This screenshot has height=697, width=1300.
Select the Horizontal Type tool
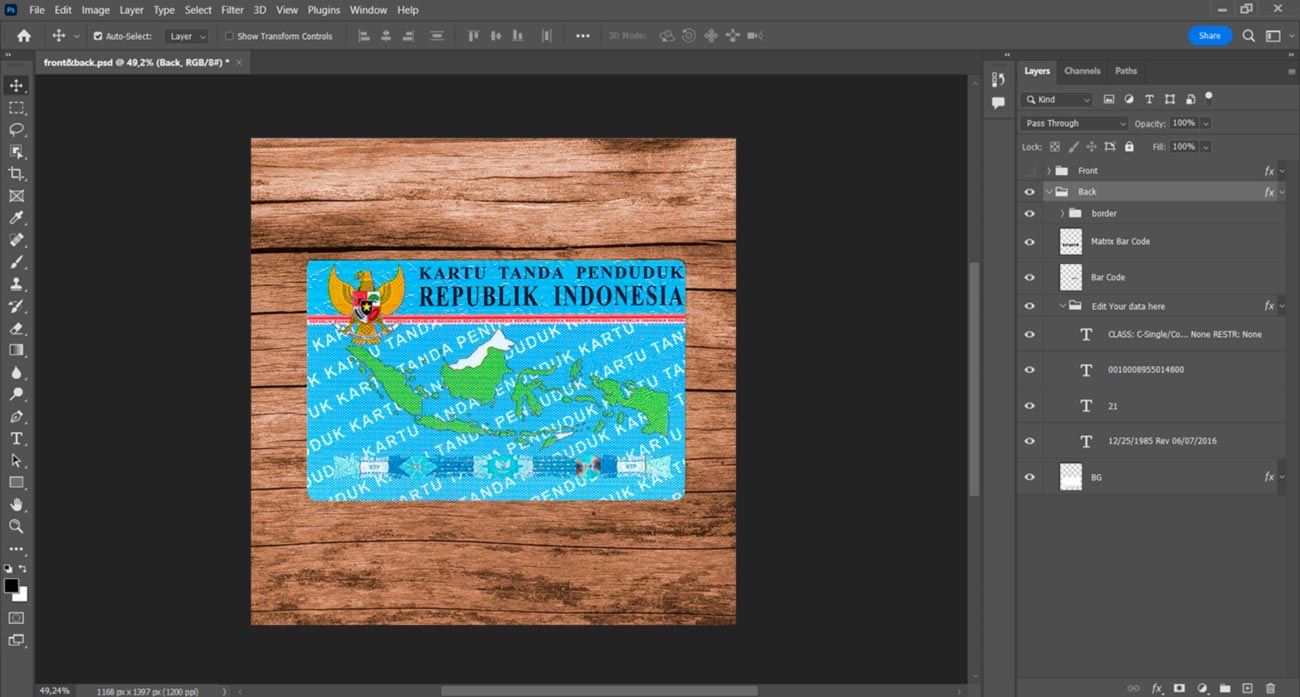click(16, 438)
